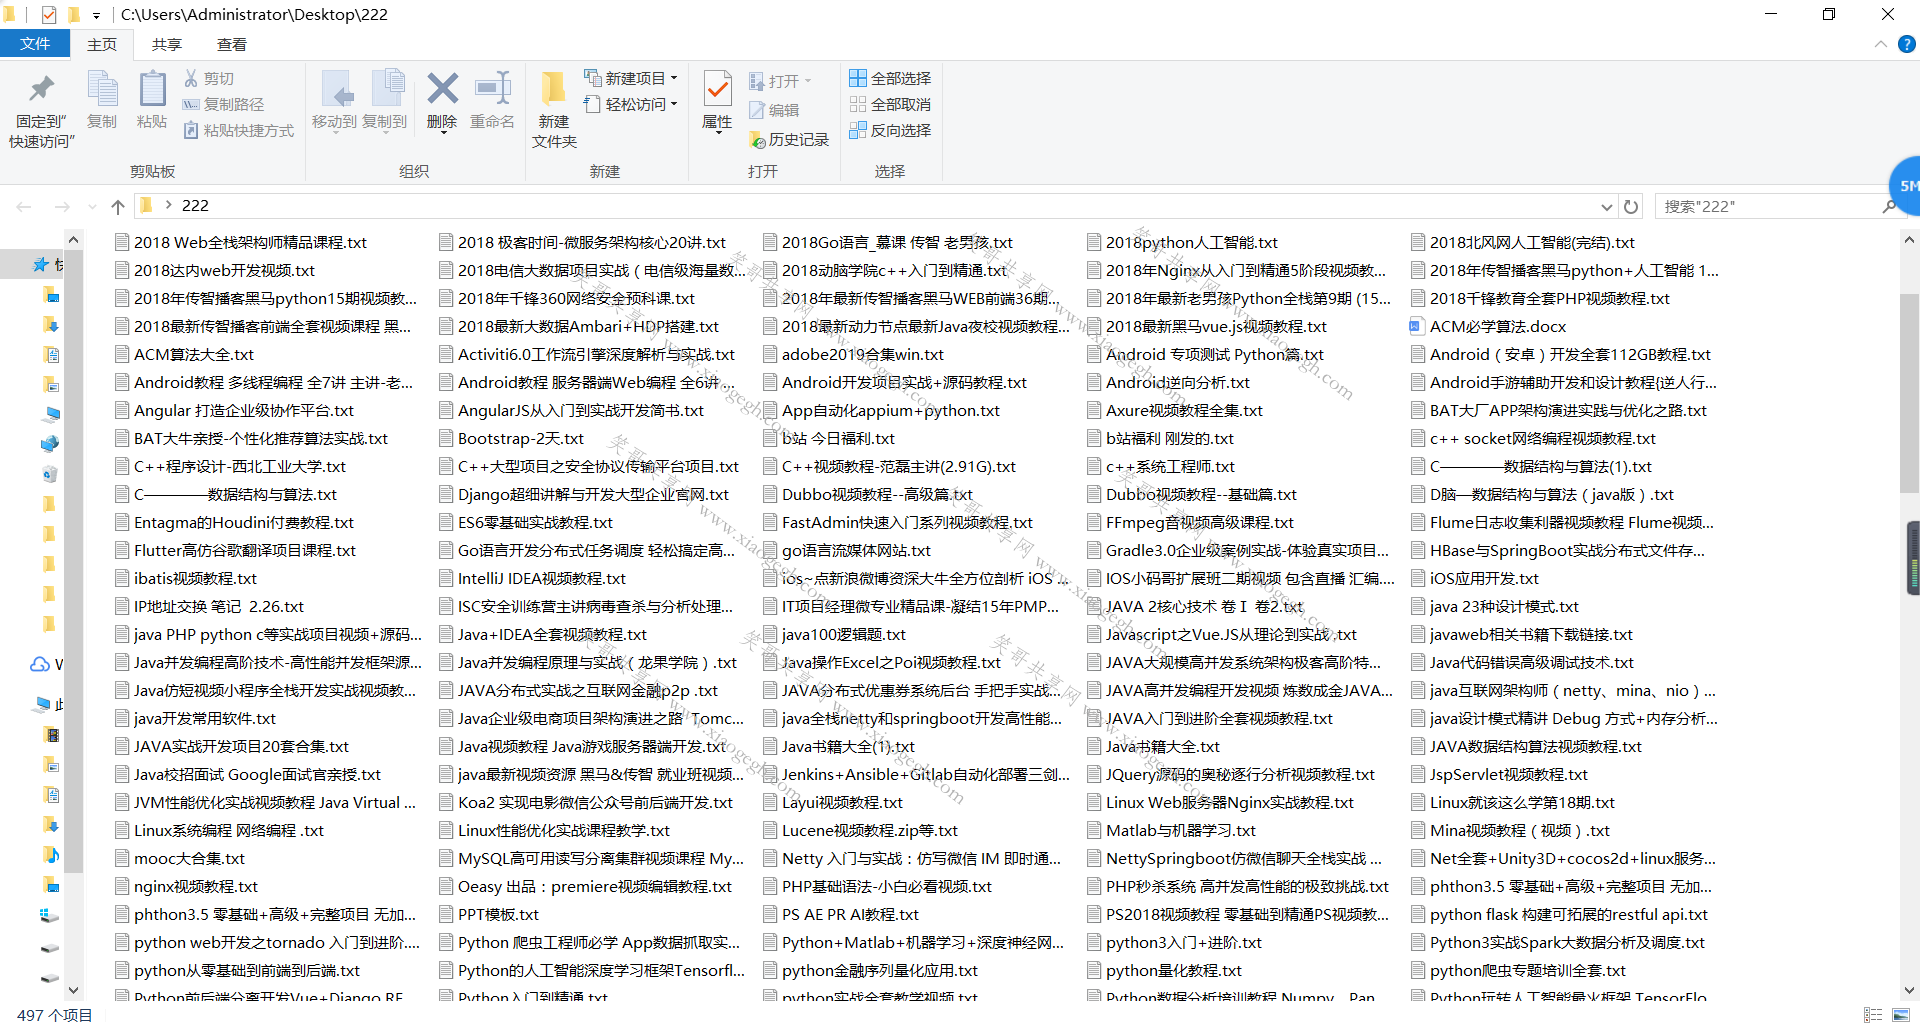1920x1030 pixels.
Task: Switch to the View (查看) tab
Action: (x=232, y=44)
